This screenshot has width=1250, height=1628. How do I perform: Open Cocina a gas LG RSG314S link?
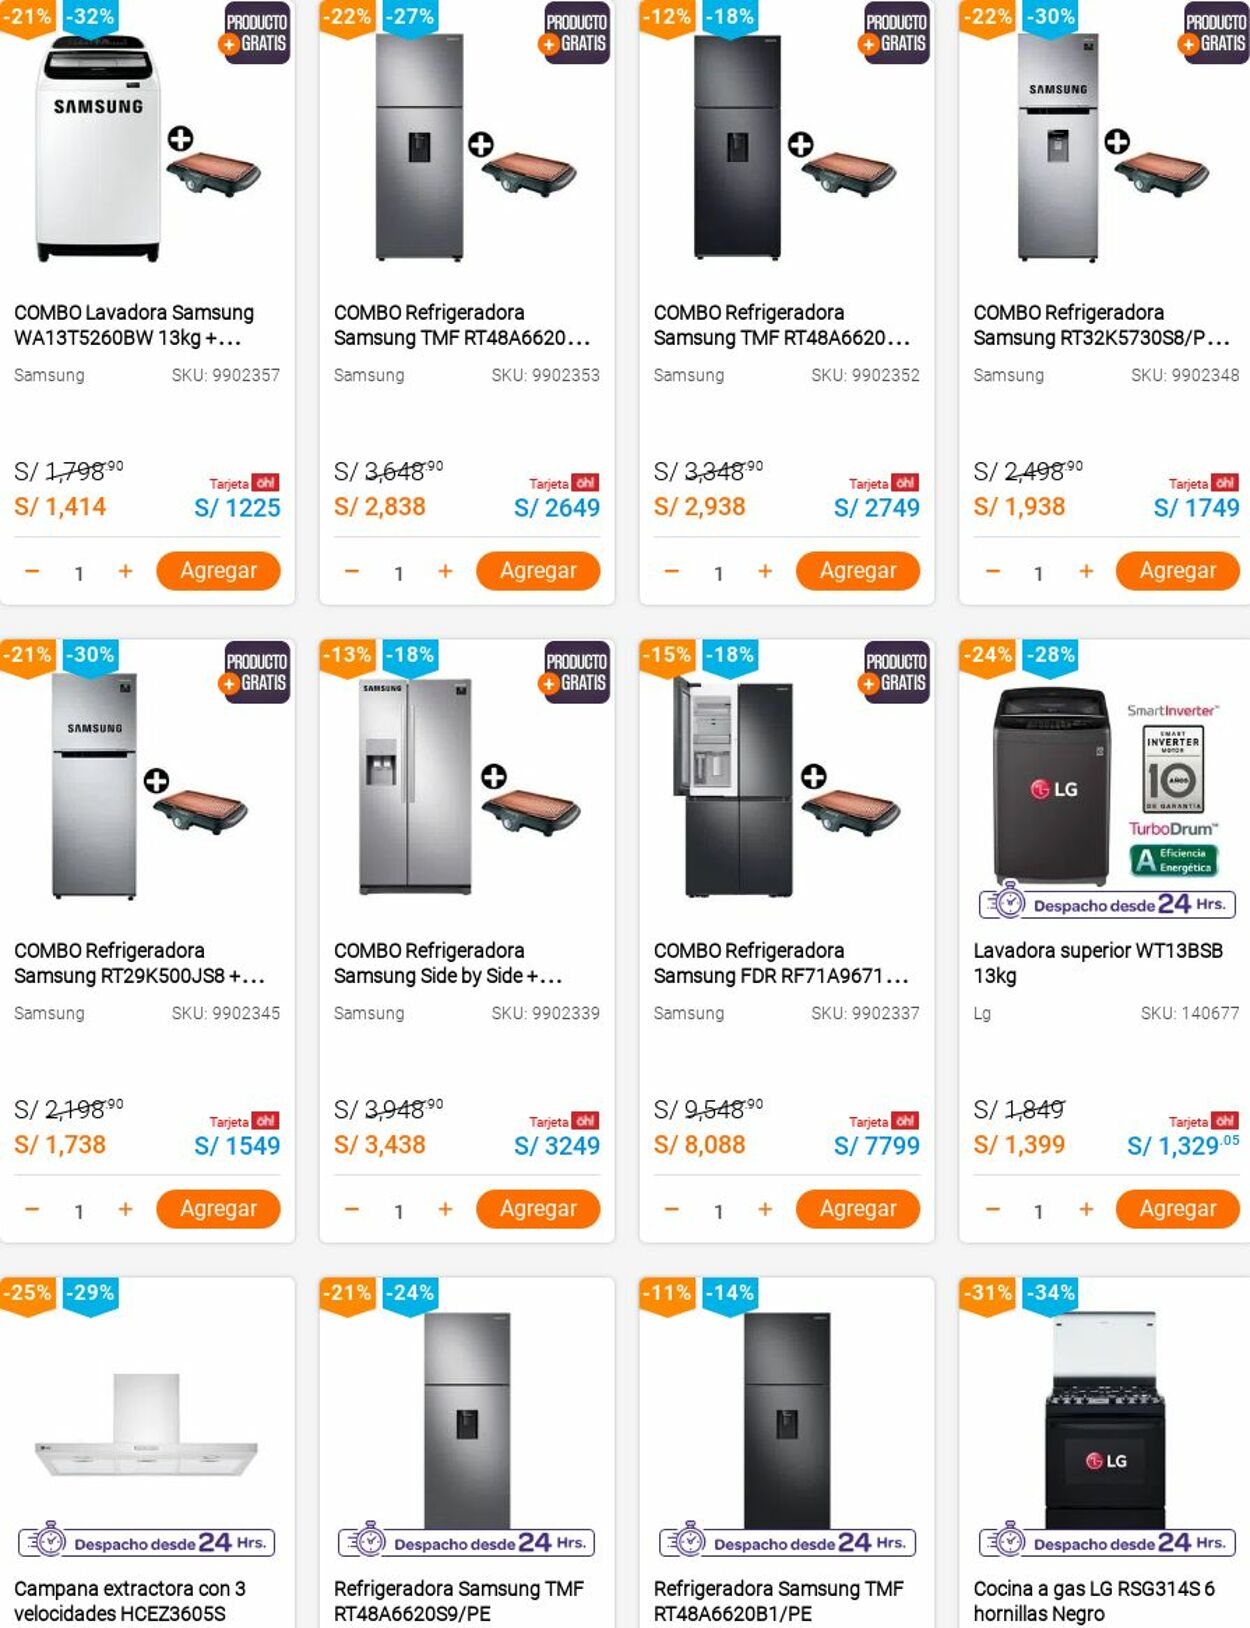(x=1093, y=1600)
